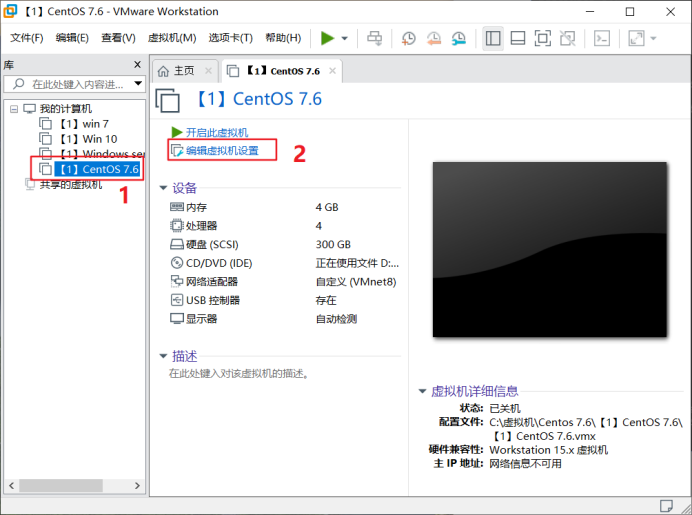692x515 pixels.
Task: Open the console view terminal icon
Action: (602, 38)
